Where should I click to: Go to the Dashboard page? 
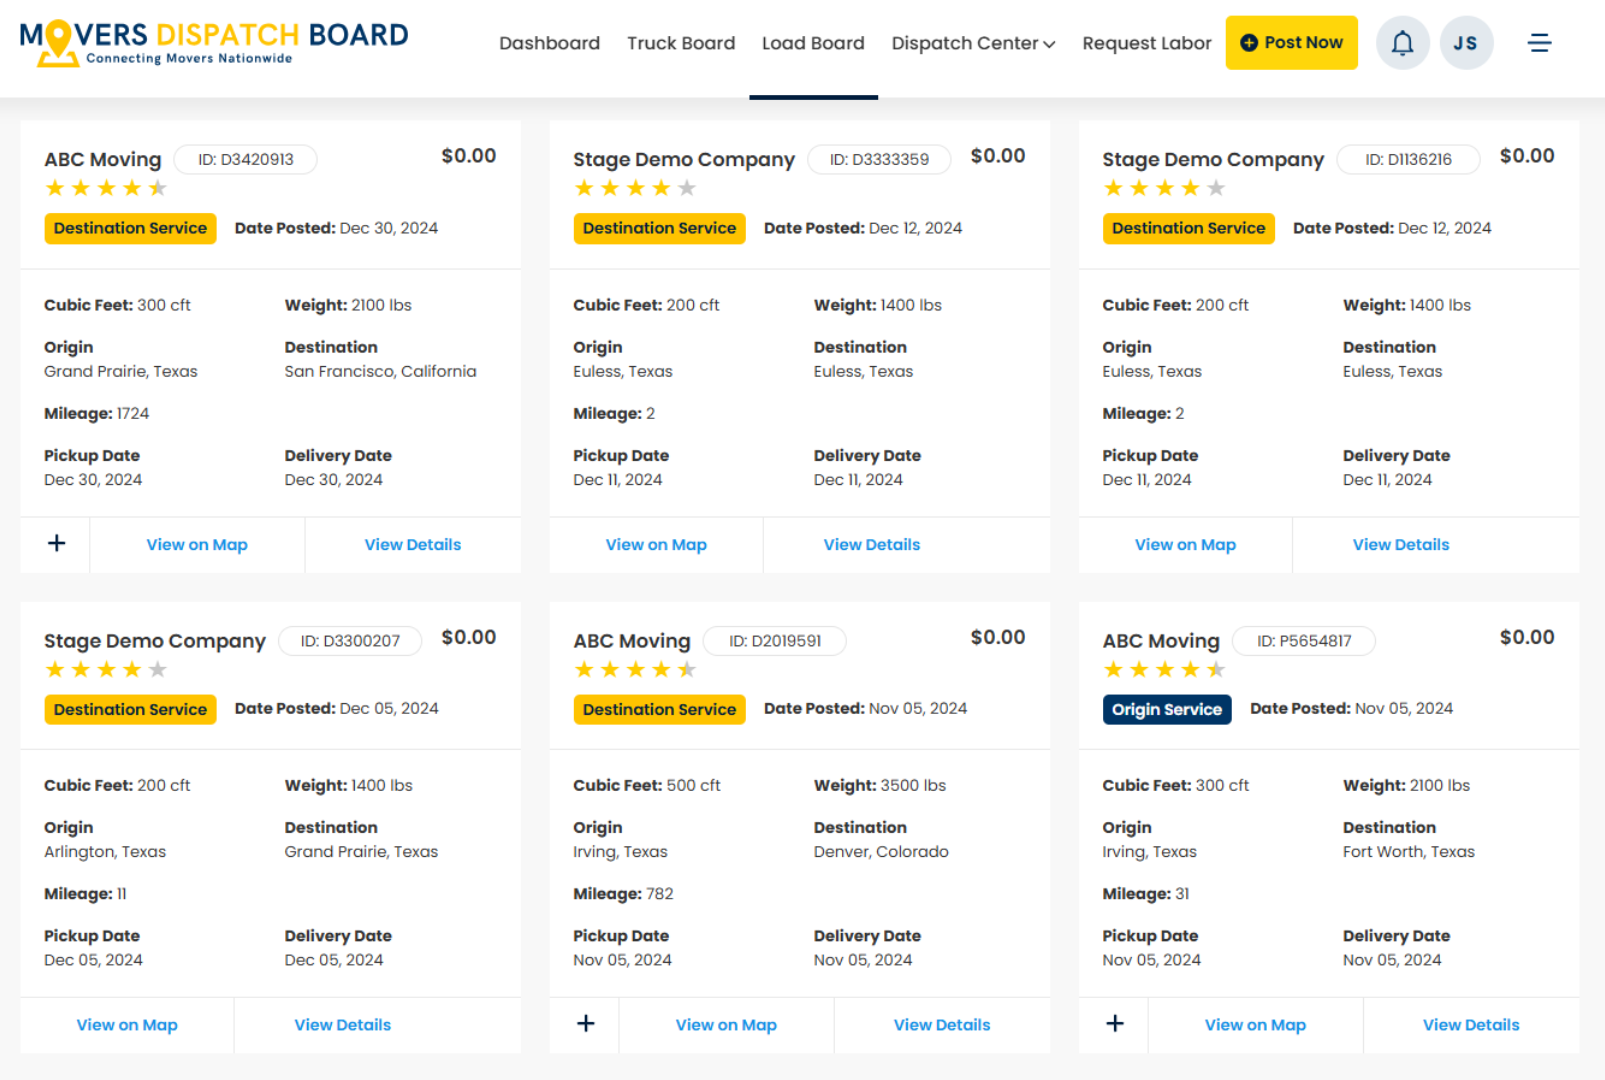pyautogui.click(x=549, y=43)
